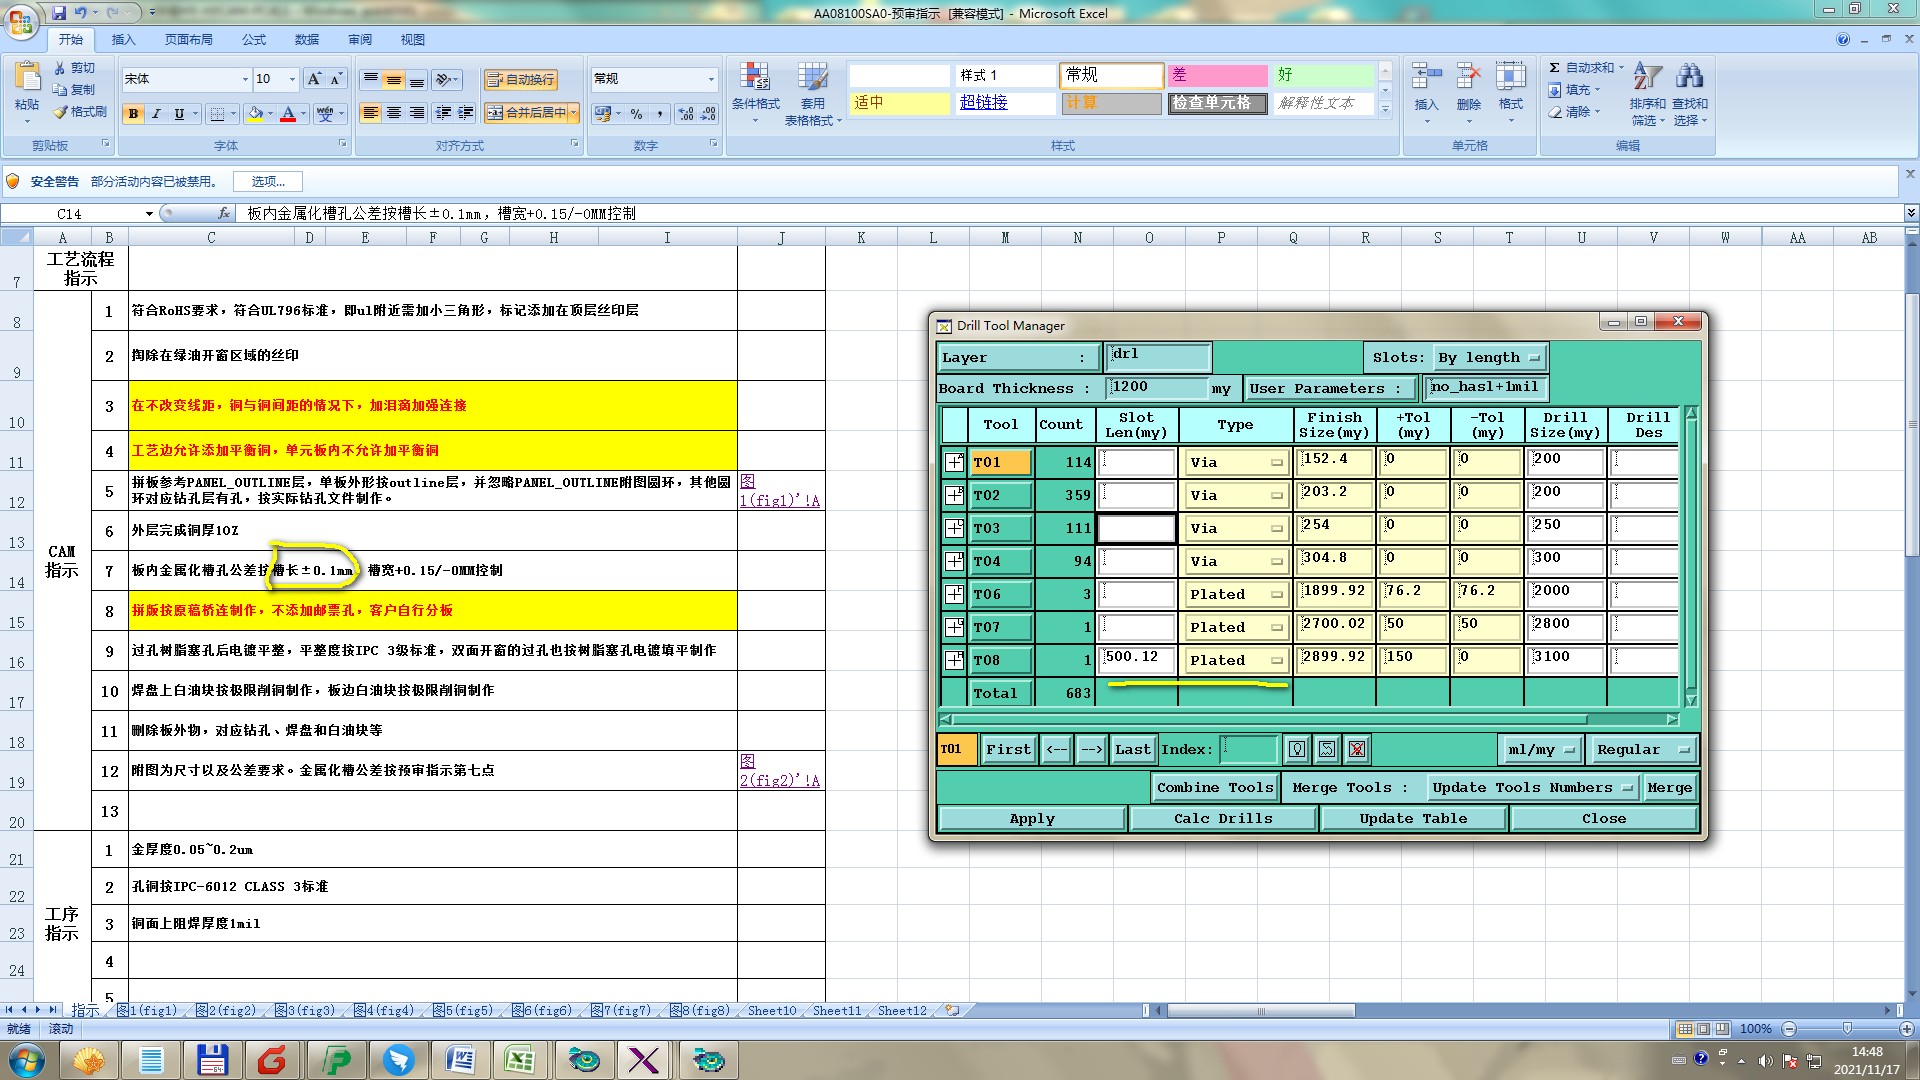Click the AutoSum sigma icon

[x=1554, y=68]
